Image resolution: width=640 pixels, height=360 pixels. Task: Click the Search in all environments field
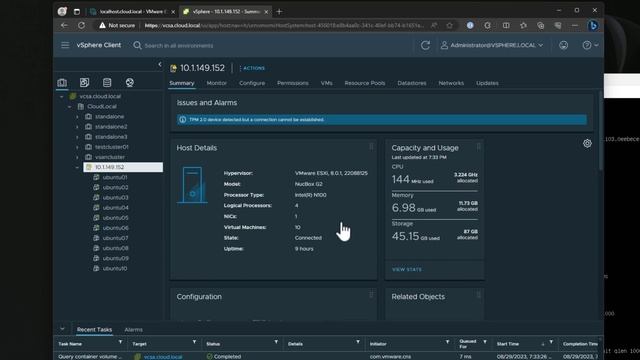pos(179,45)
